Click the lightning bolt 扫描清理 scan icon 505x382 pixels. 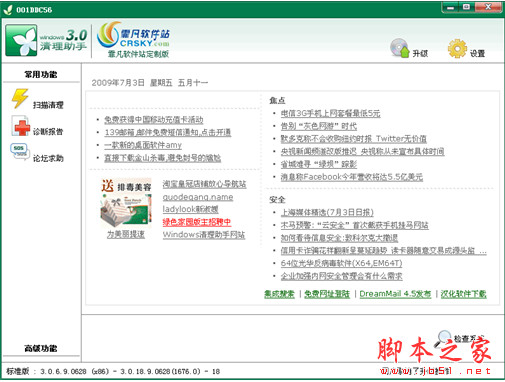20,98
